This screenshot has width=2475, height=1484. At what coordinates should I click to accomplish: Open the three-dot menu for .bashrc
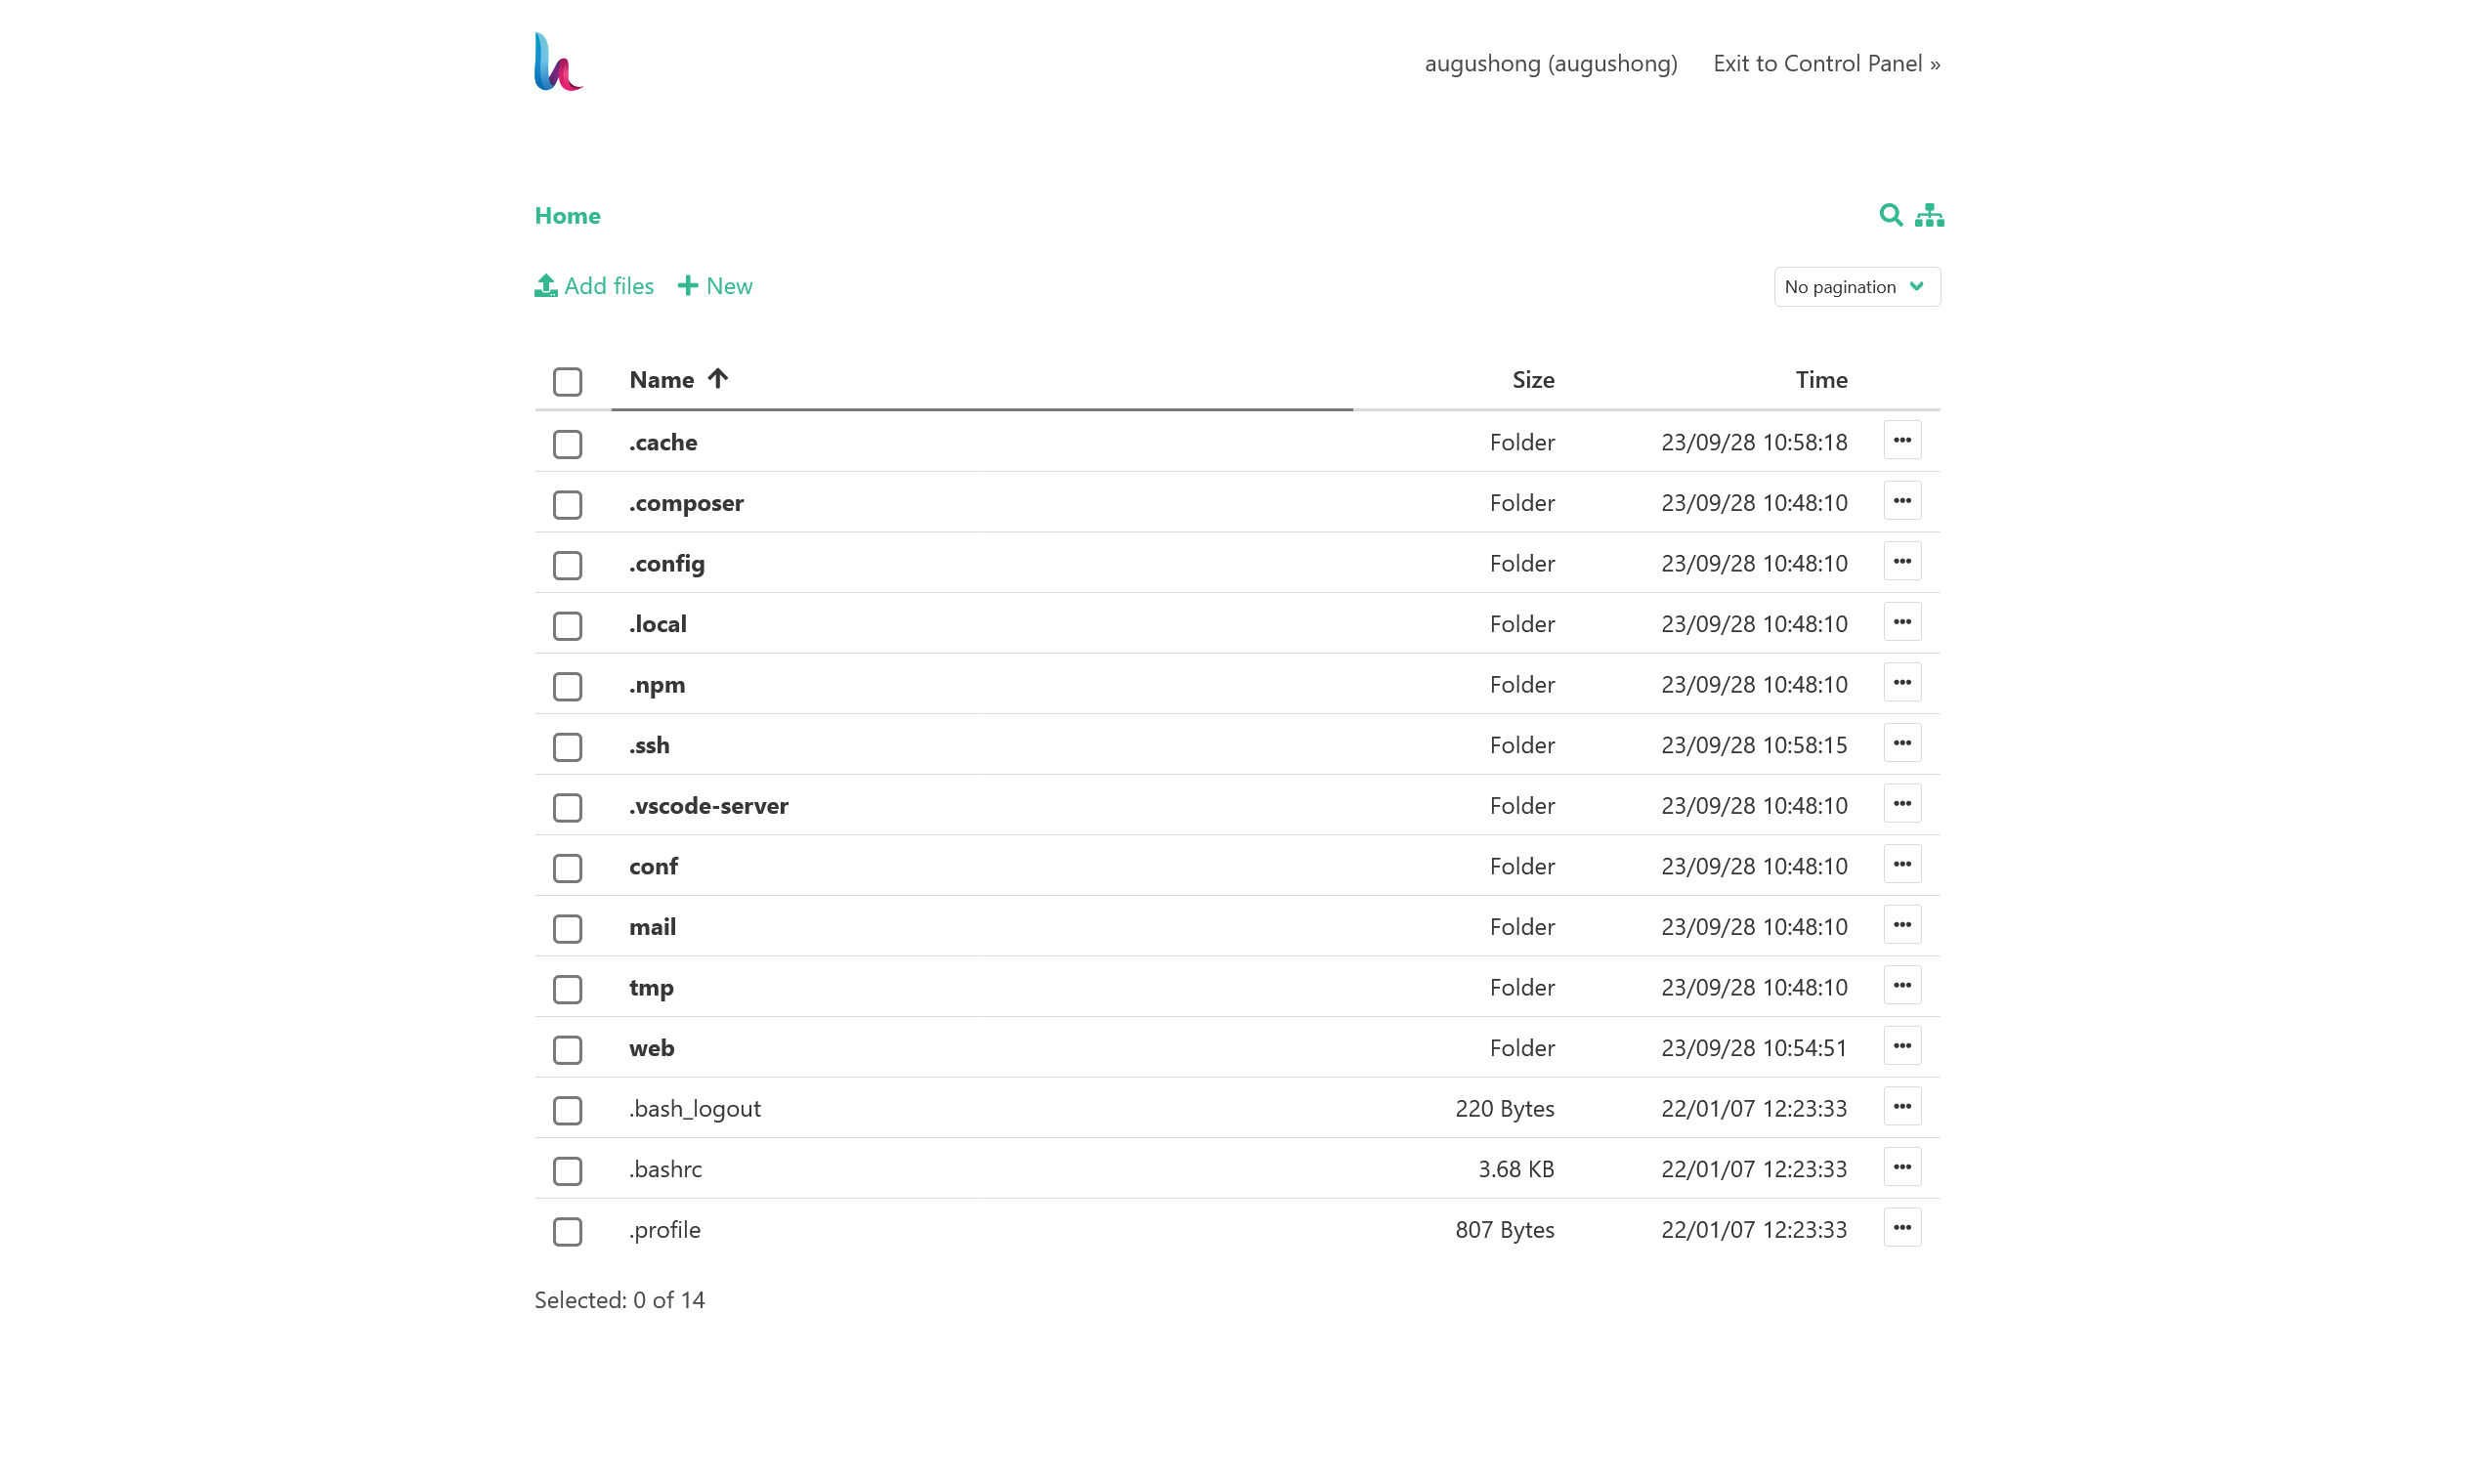click(1901, 1168)
